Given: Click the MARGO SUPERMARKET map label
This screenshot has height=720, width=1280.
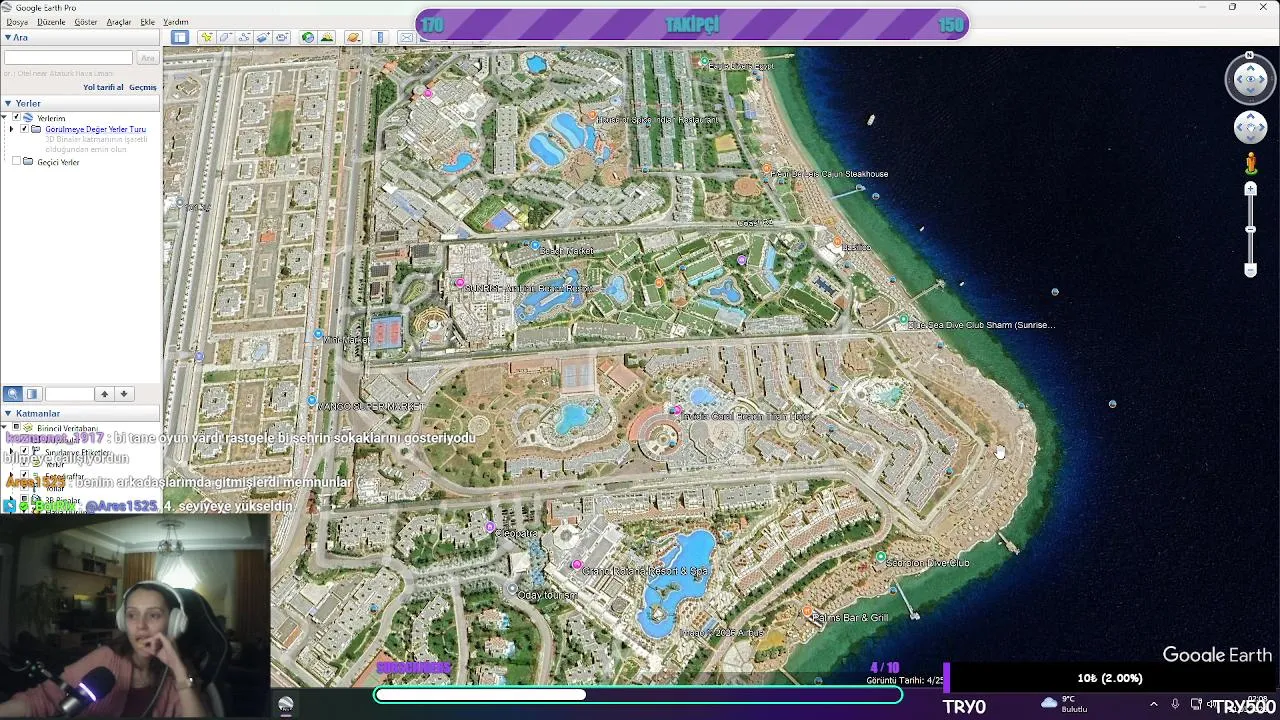Looking at the screenshot, I should pyautogui.click(x=370, y=406).
